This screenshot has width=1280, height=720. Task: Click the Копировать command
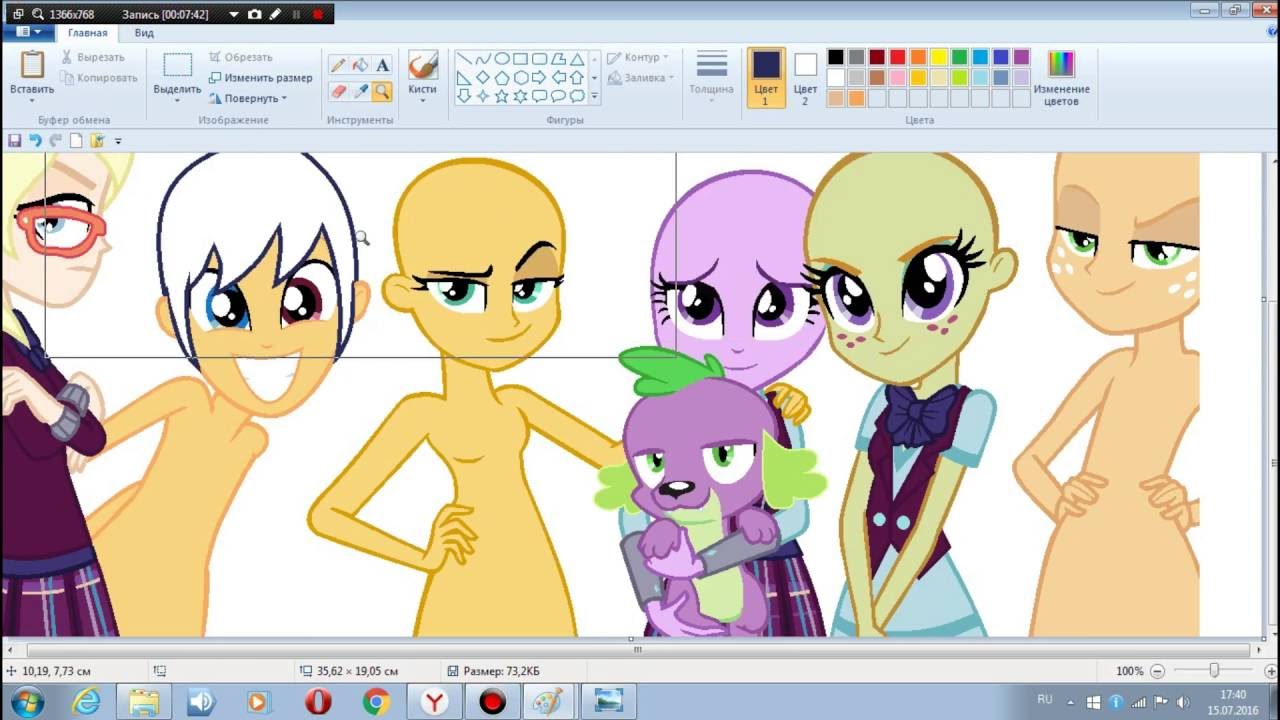[98, 77]
